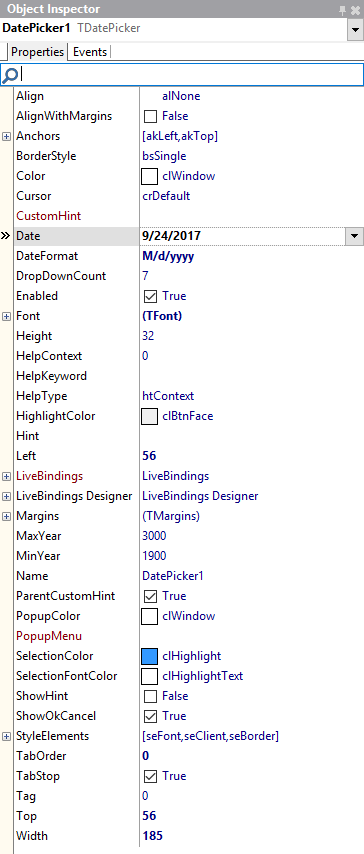The width and height of the screenshot is (364, 854).
Task: Expand the Margins property node
Action: pos(7,516)
